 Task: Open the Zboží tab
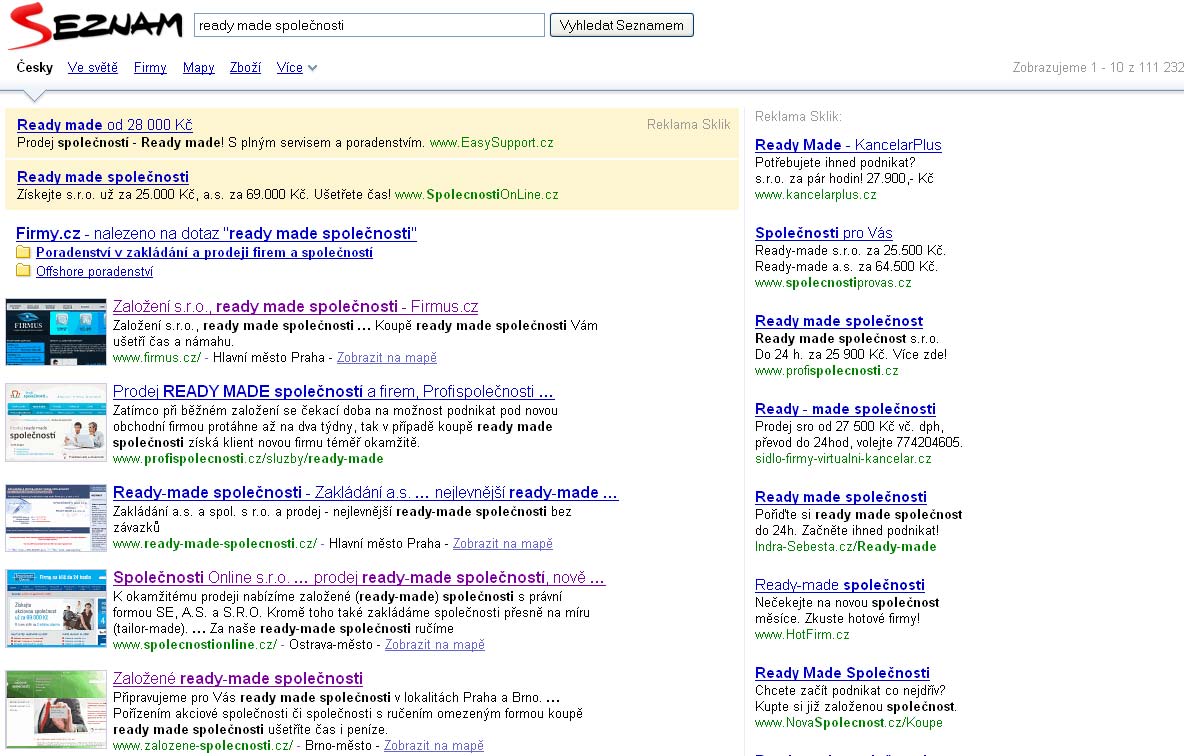click(x=245, y=67)
